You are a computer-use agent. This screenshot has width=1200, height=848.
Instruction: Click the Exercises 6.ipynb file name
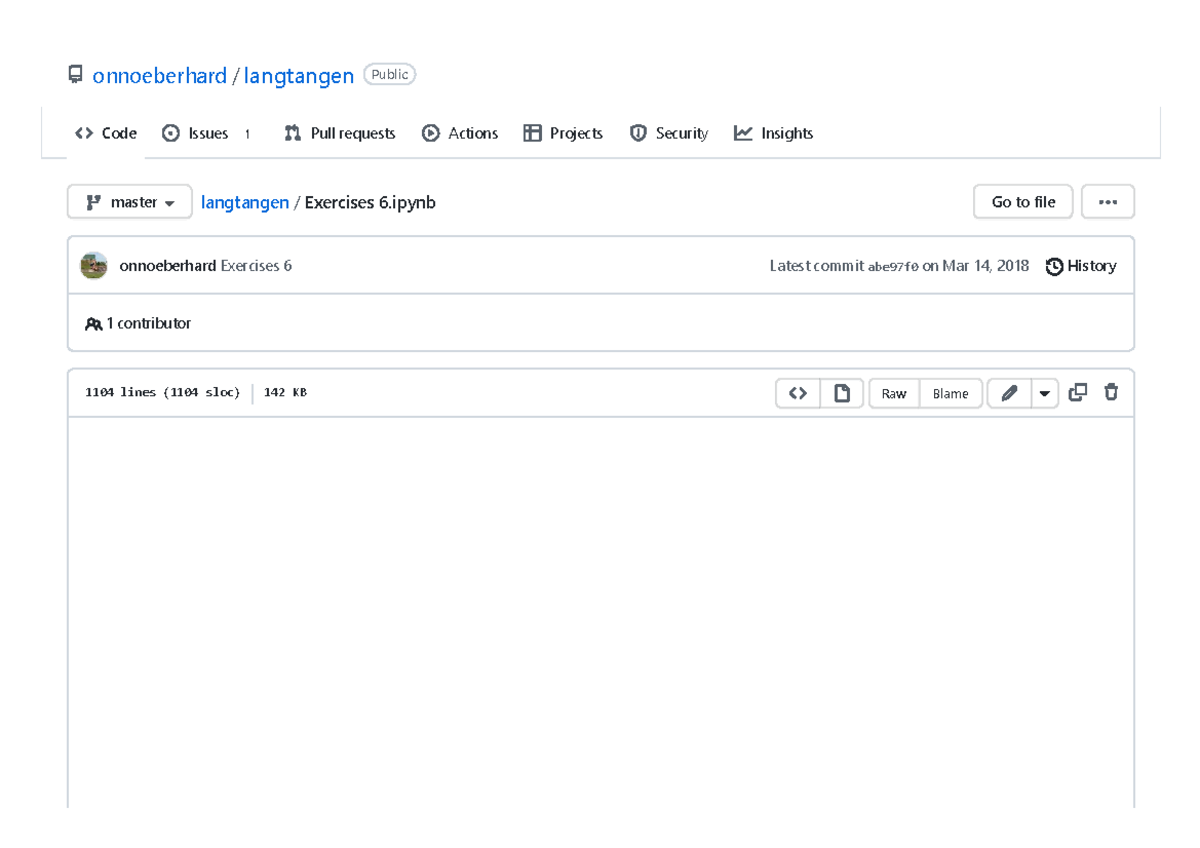pyautogui.click(x=370, y=202)
